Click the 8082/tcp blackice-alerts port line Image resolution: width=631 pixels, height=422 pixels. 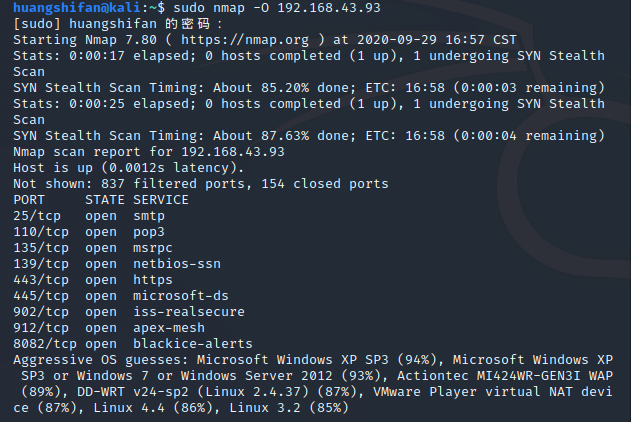133,344
